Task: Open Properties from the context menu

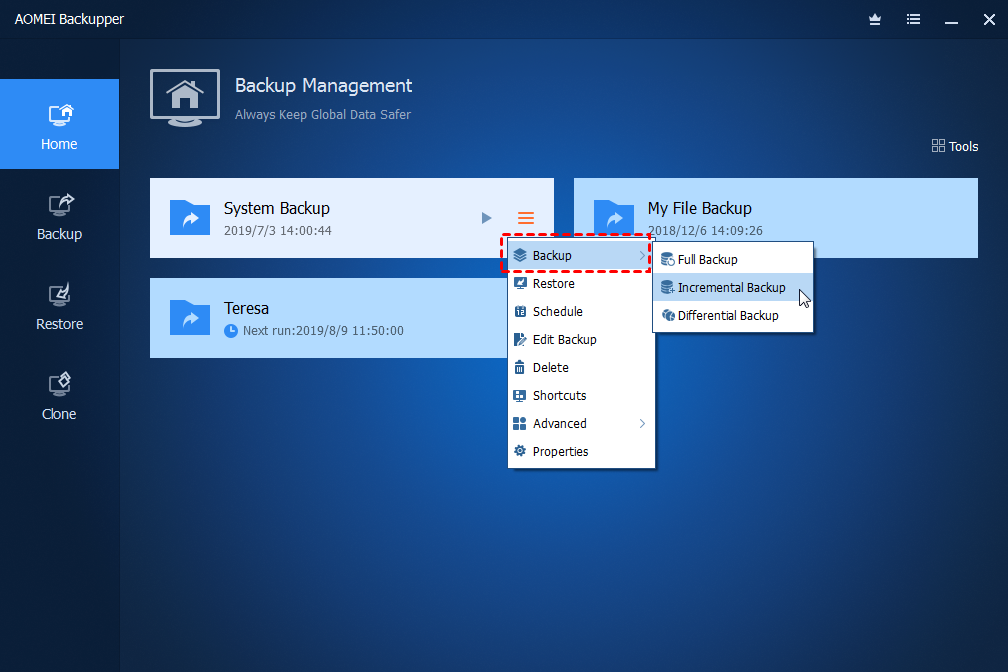Action: pyautogui.click(x=581, y=451)
